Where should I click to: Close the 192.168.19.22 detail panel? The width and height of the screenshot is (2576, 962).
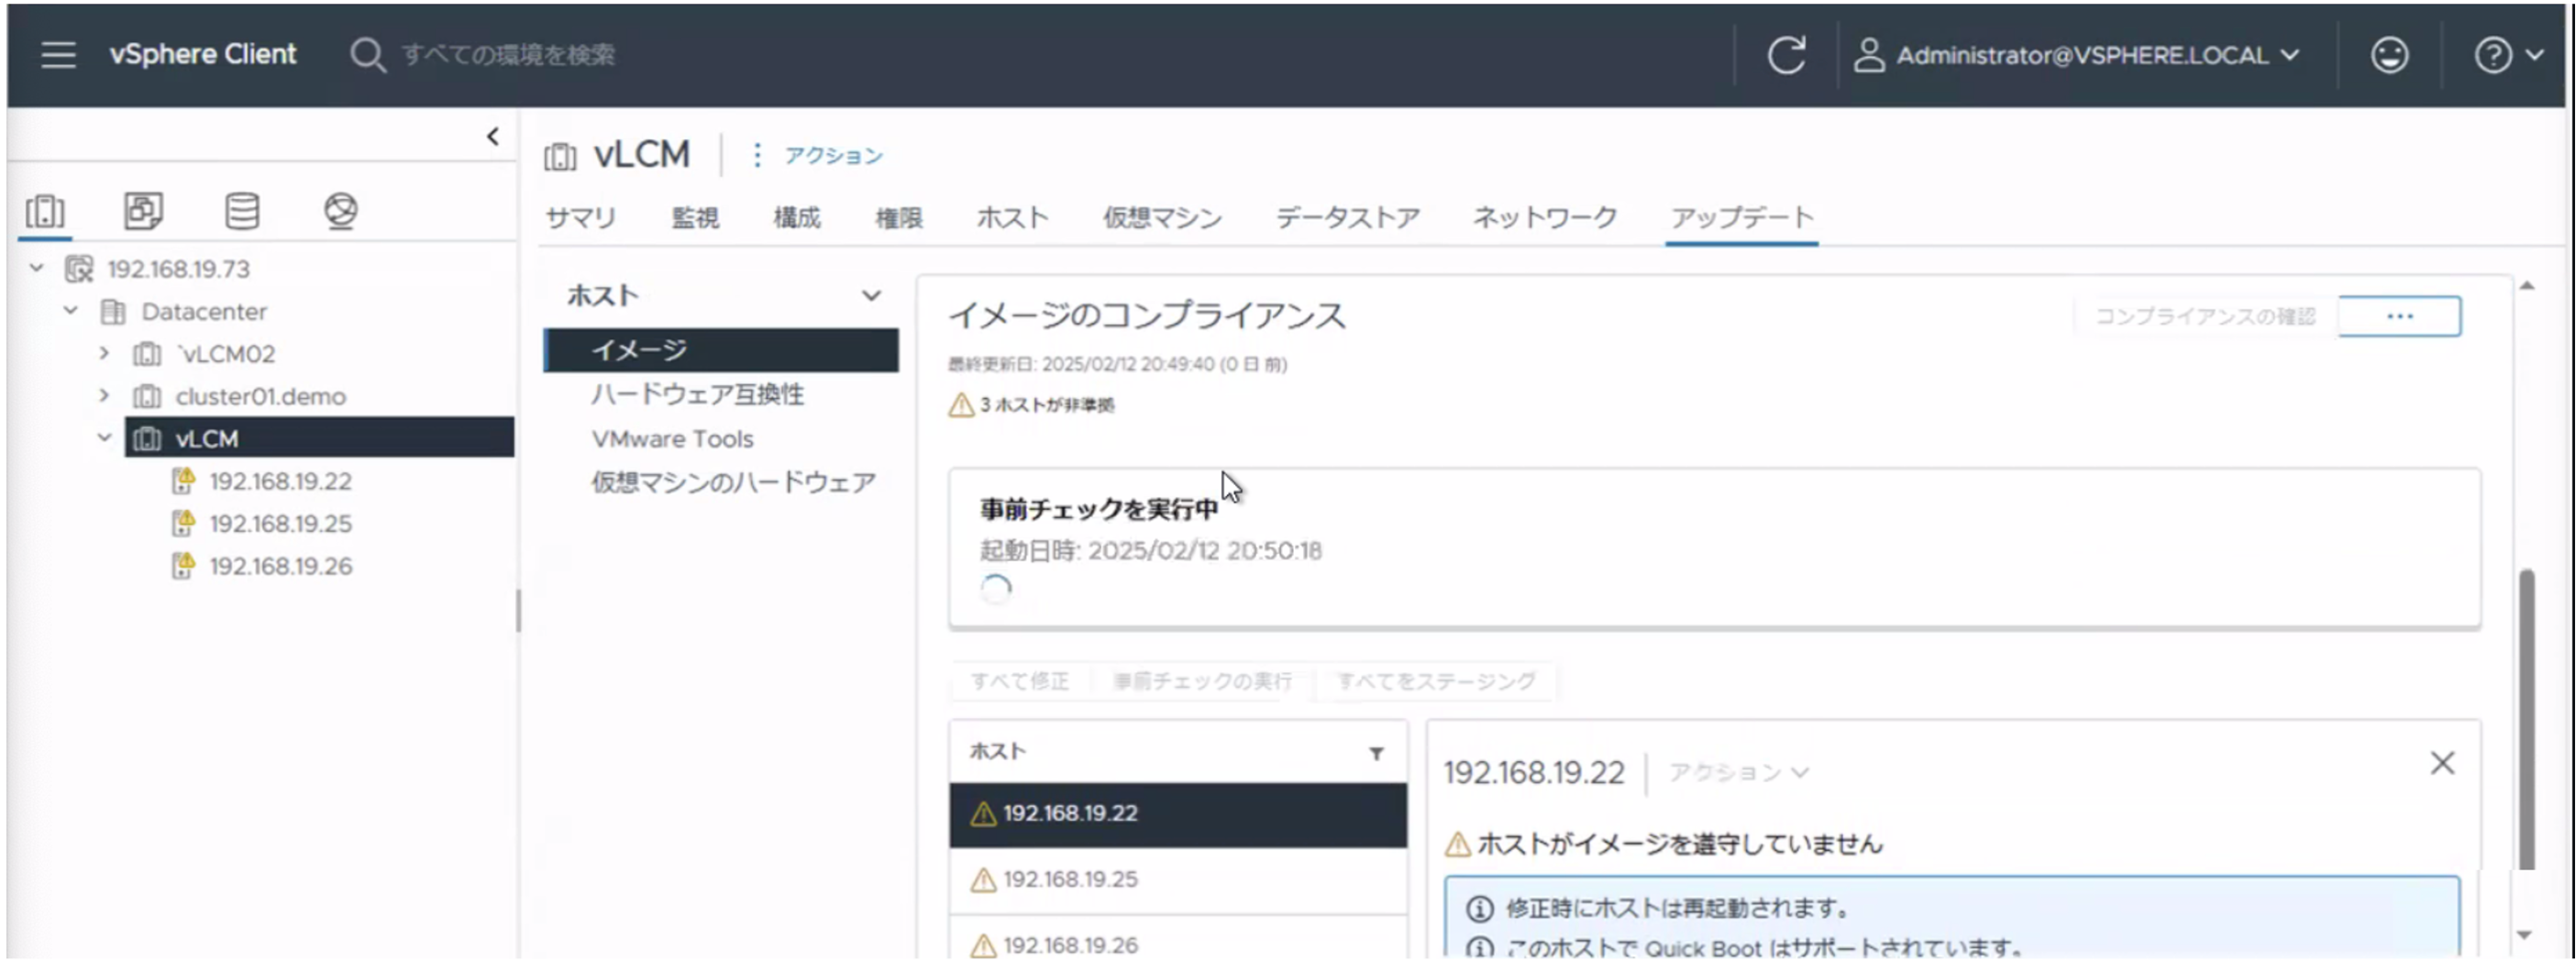pos(2442,763)
